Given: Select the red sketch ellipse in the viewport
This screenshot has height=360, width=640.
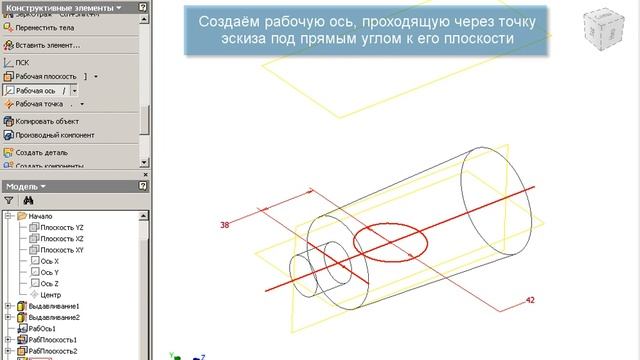Looking at the screenshot, I should (390, 242).
